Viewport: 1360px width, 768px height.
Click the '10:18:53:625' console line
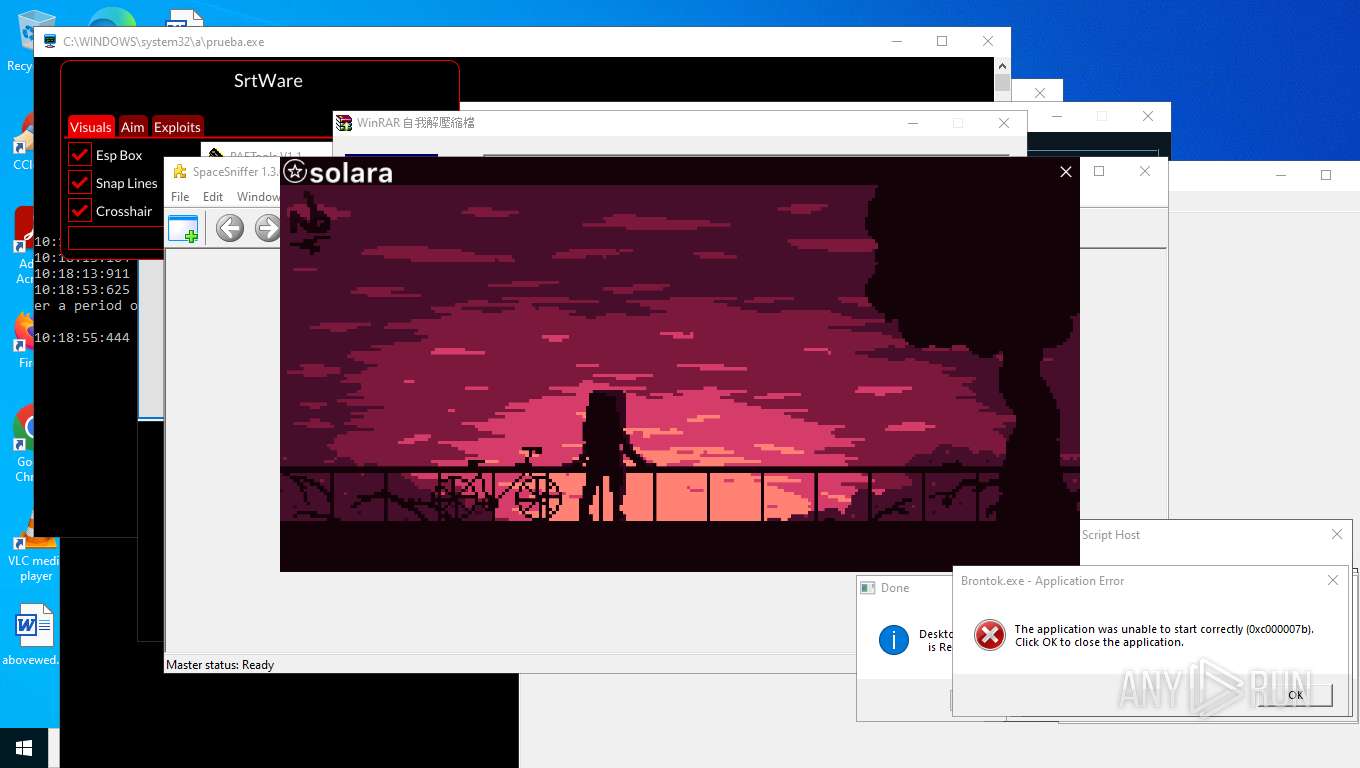tap(82, 290)
